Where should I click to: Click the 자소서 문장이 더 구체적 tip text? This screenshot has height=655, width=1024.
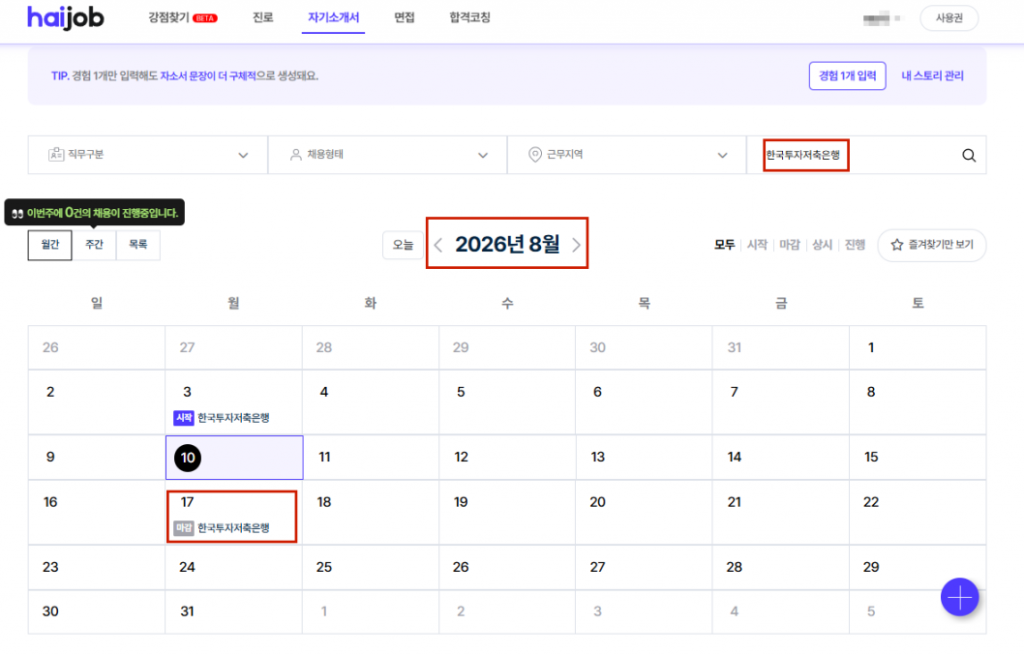point(208,76)
